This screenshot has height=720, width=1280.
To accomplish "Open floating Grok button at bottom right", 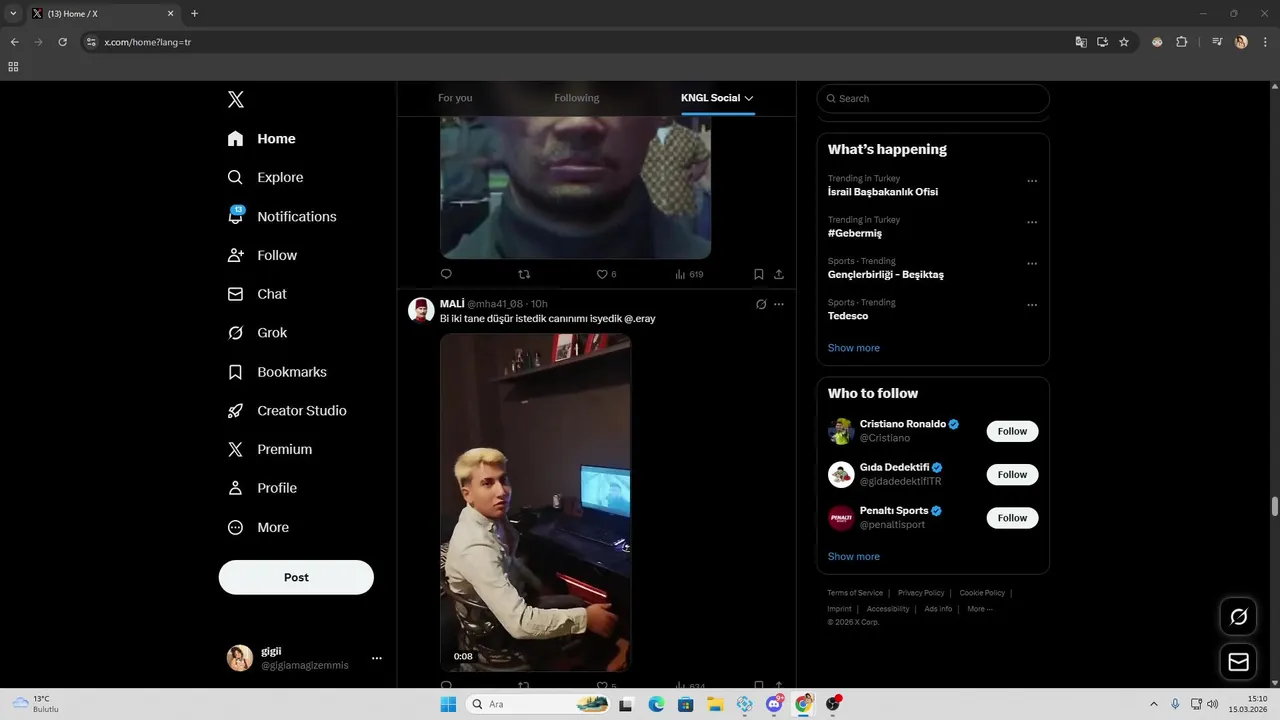I will [1238, 617].
